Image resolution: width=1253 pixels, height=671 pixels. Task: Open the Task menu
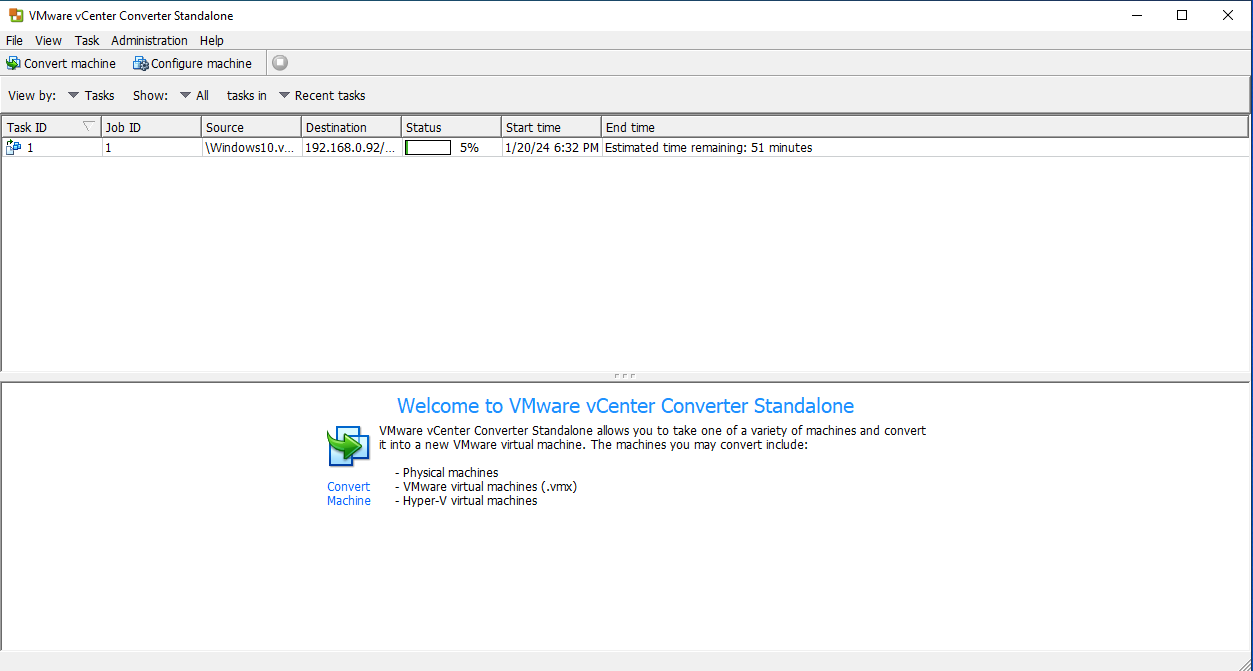pyautogui.click(x=87, y=40)
